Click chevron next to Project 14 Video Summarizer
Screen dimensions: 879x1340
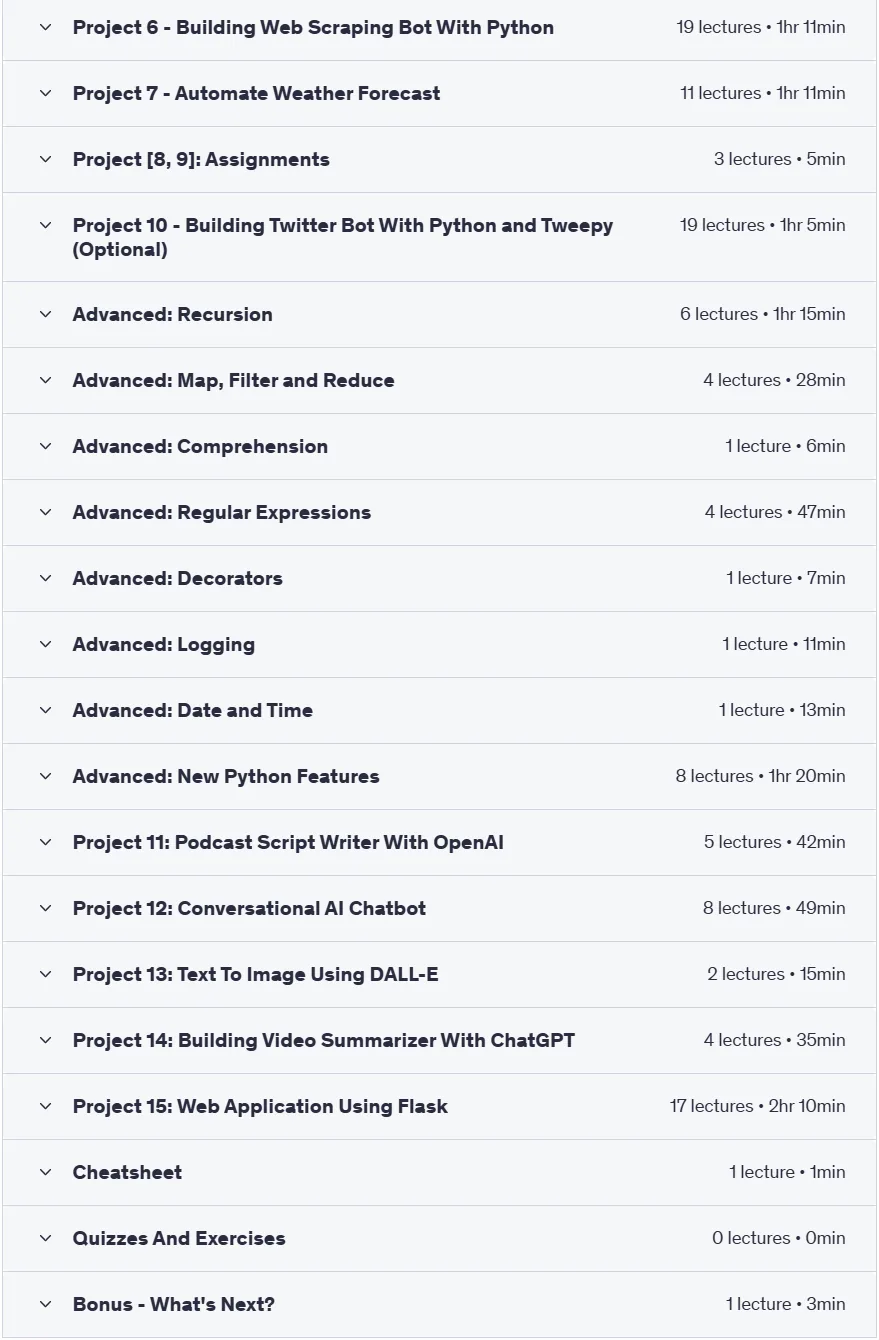pyautogui.click(x=45, y=1041)
